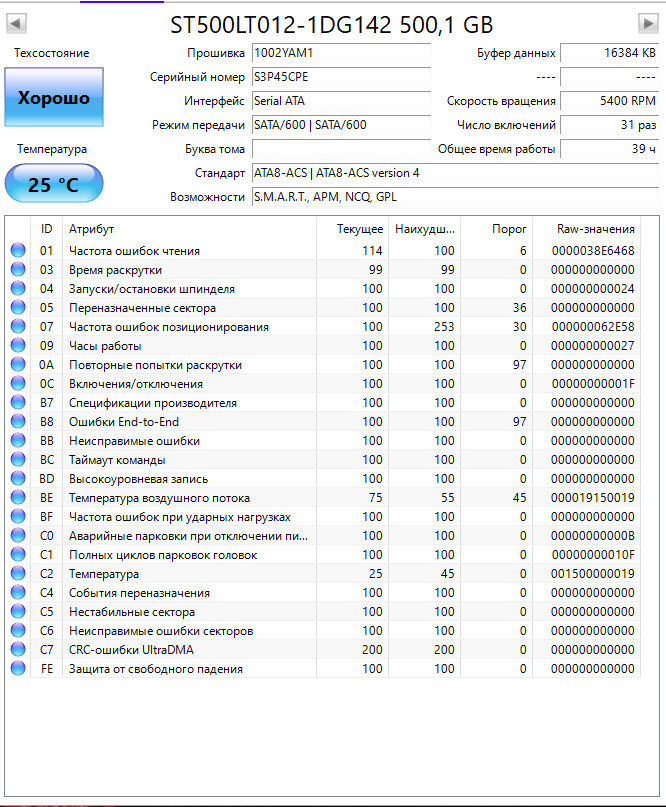This screenshot has height=807, width=666.
Task: Click status orb for Температура воздушного потока
Action: [18, 498]
